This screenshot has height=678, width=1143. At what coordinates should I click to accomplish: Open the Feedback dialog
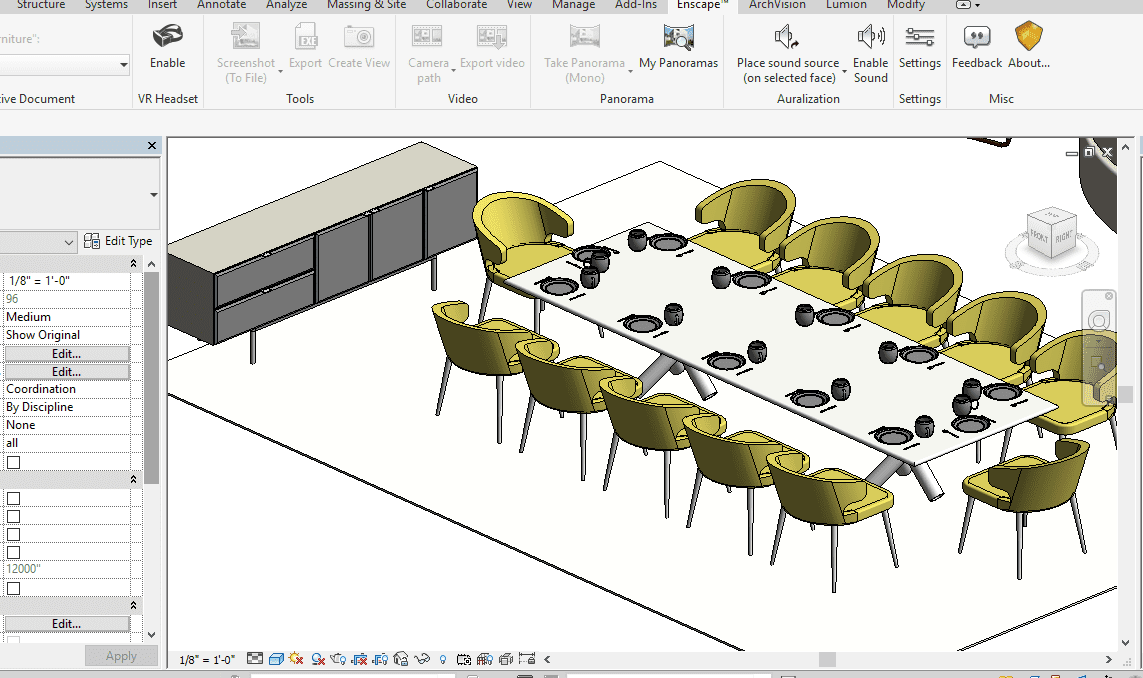976,48
